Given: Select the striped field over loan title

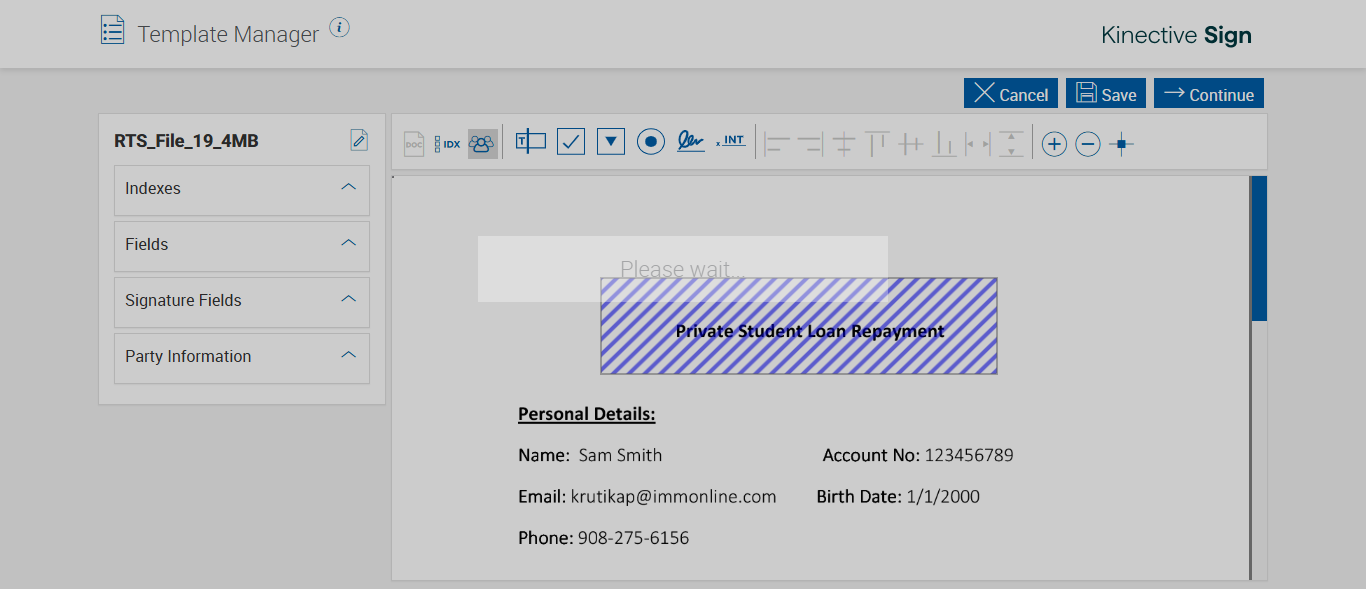Looking at the screenshot, I should pyautogui.click(x=799, y=326).
